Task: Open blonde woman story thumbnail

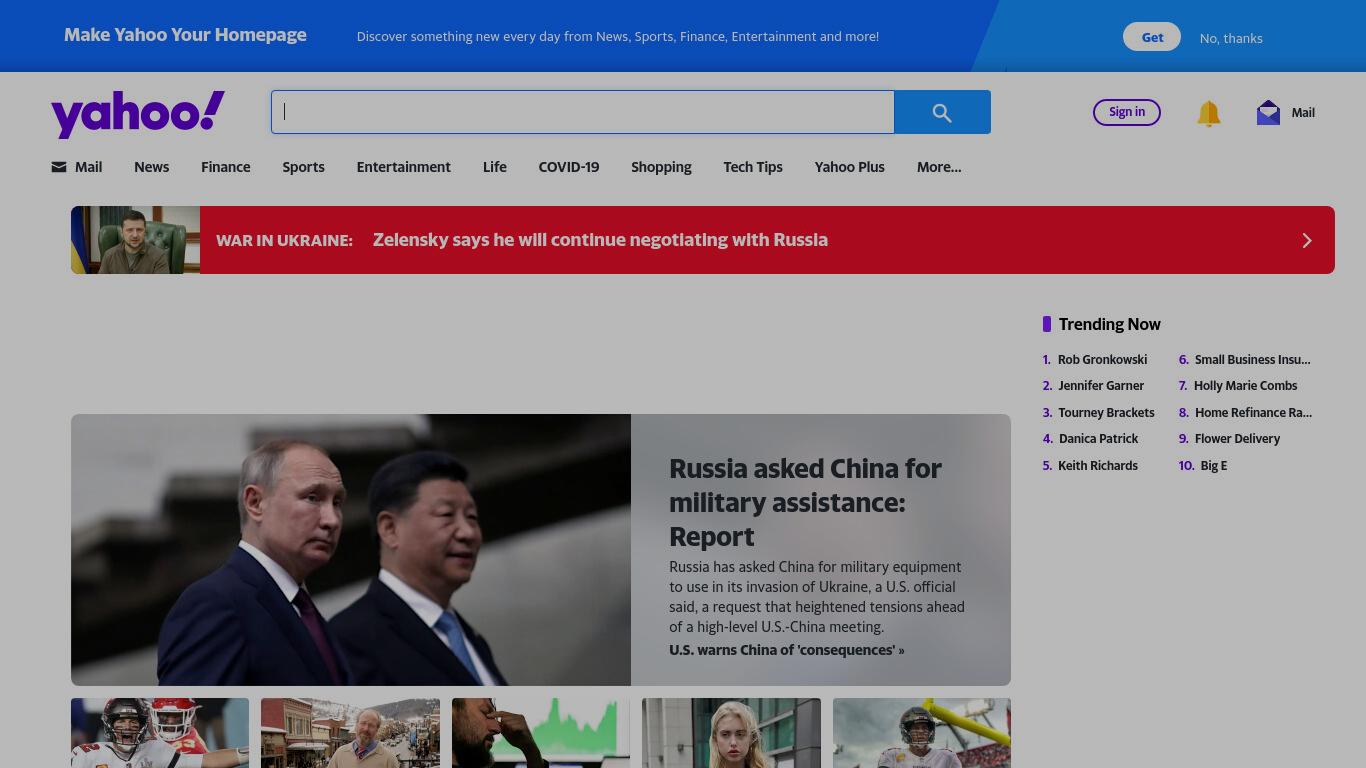Action: (731, 733)
